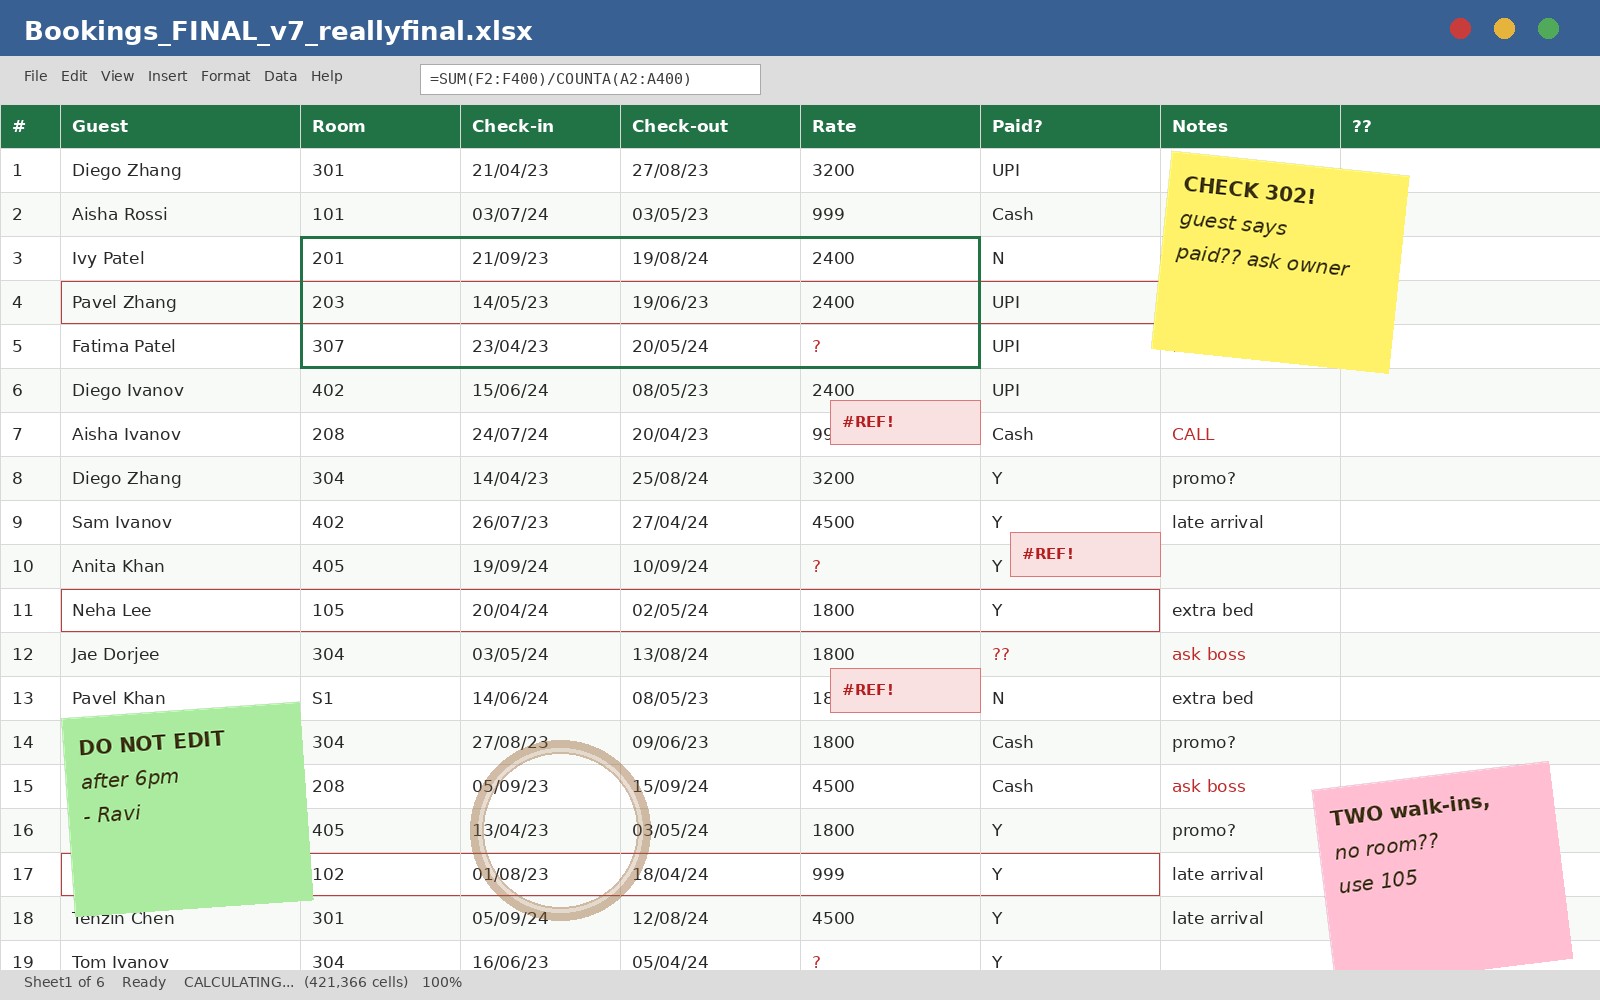
Task: Select the Guest column header
Action: 180,126
